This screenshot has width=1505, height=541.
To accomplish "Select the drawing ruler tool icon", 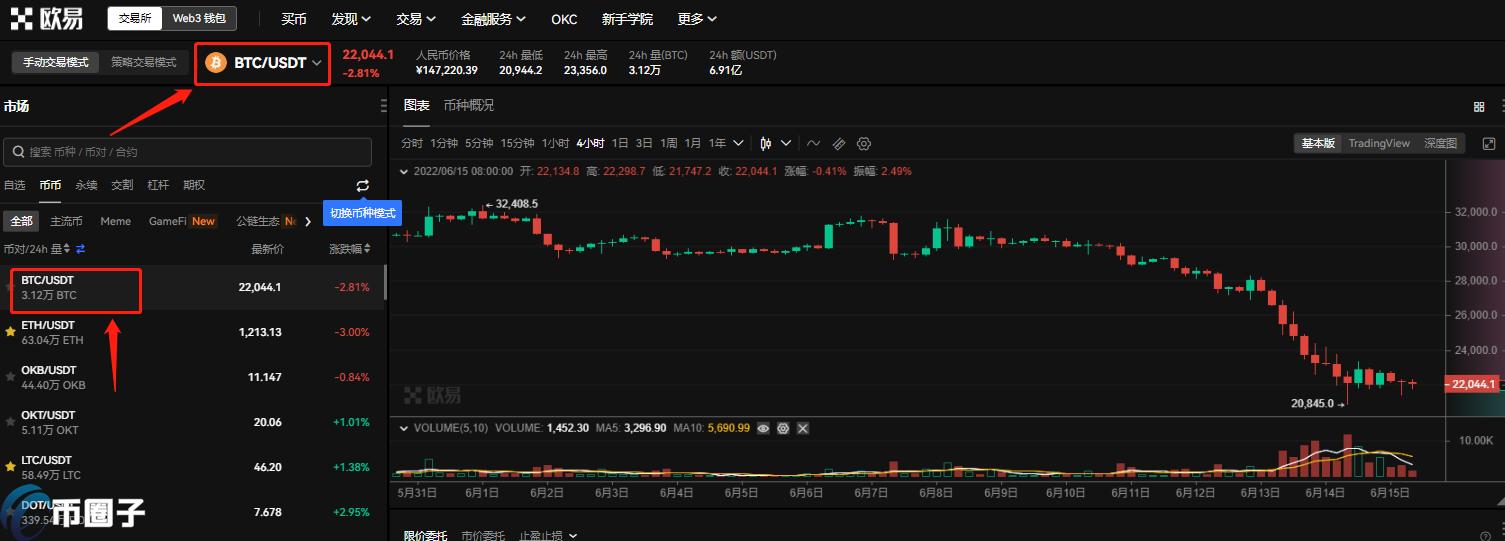I will click(839, 143).
